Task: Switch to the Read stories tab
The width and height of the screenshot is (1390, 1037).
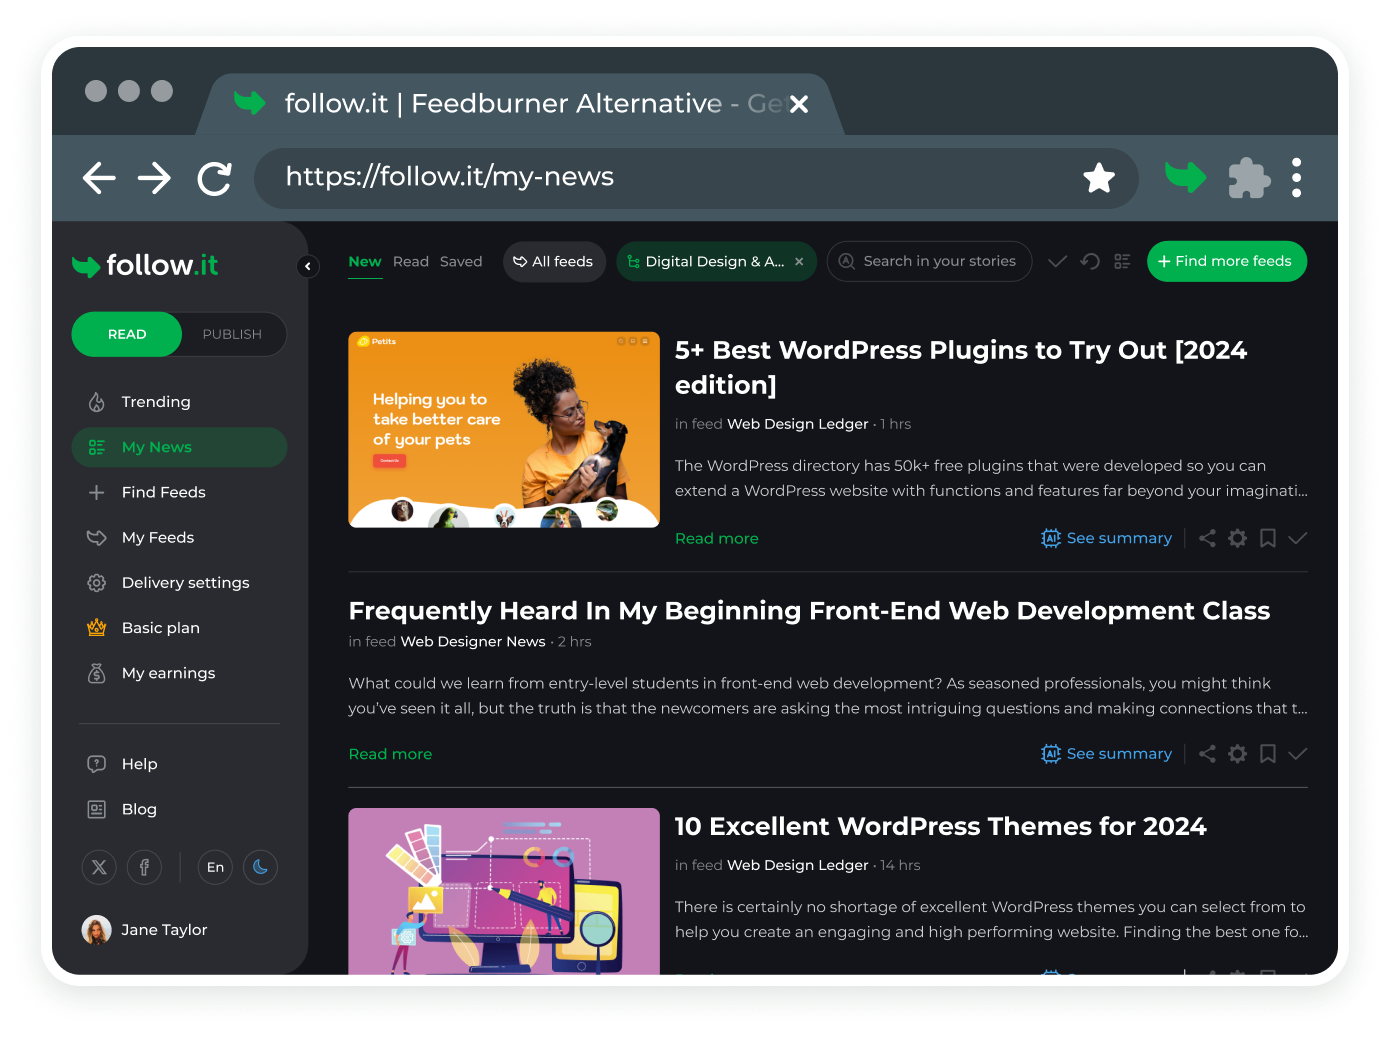Action: pyautogui.click(x=411, y=262)
